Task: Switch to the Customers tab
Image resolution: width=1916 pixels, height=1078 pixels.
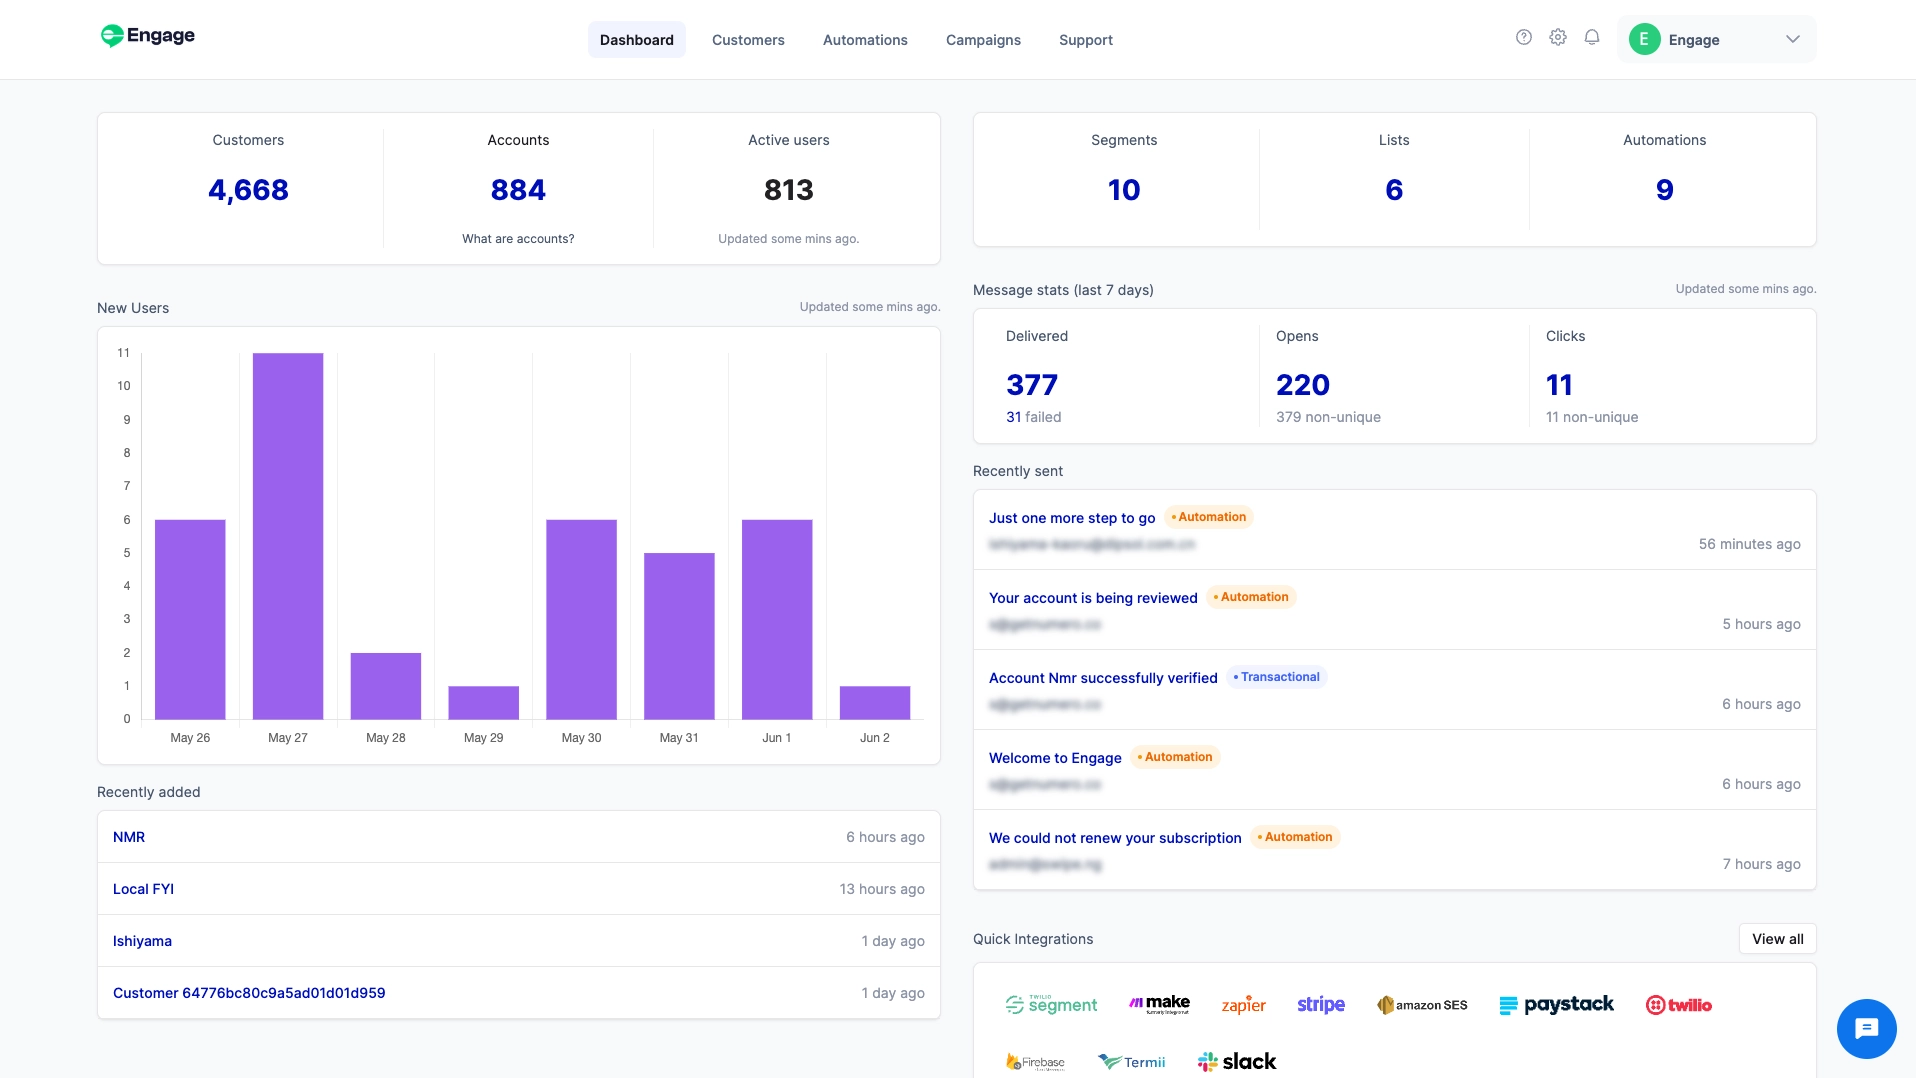Action: [747, 40]
